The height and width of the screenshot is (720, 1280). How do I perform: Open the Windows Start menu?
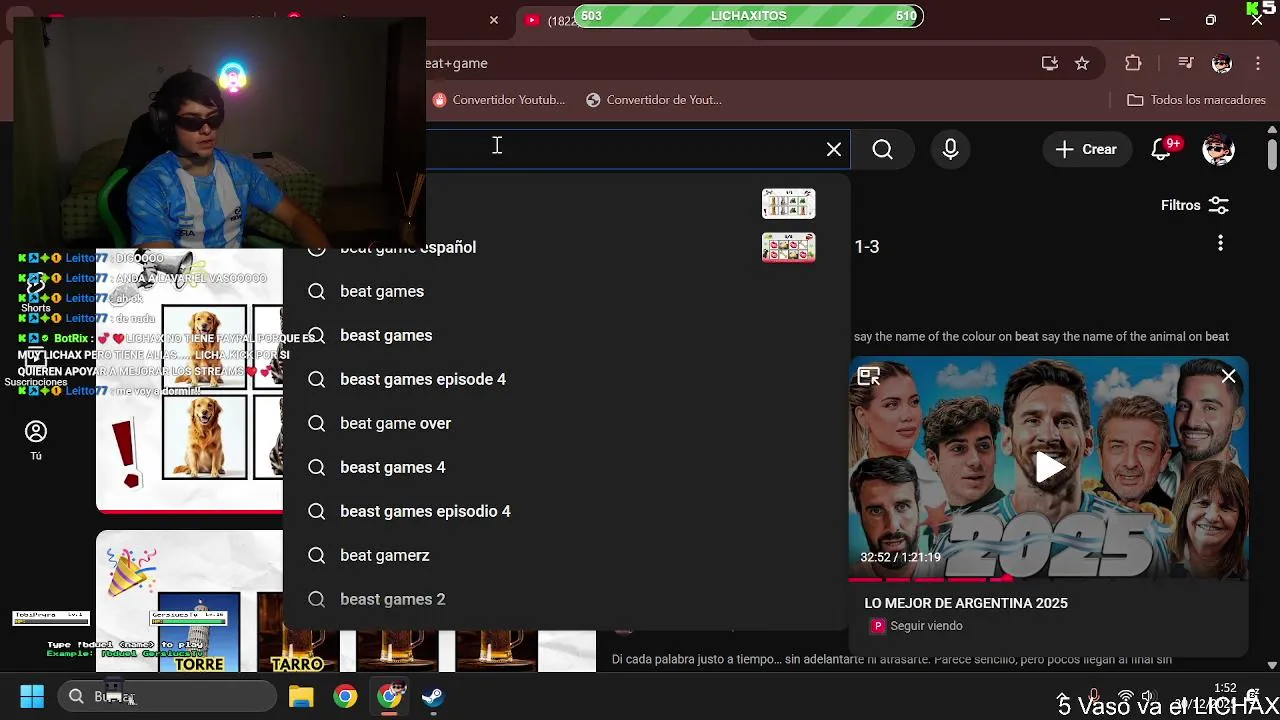pyautogui.click(x=32, y=697)
